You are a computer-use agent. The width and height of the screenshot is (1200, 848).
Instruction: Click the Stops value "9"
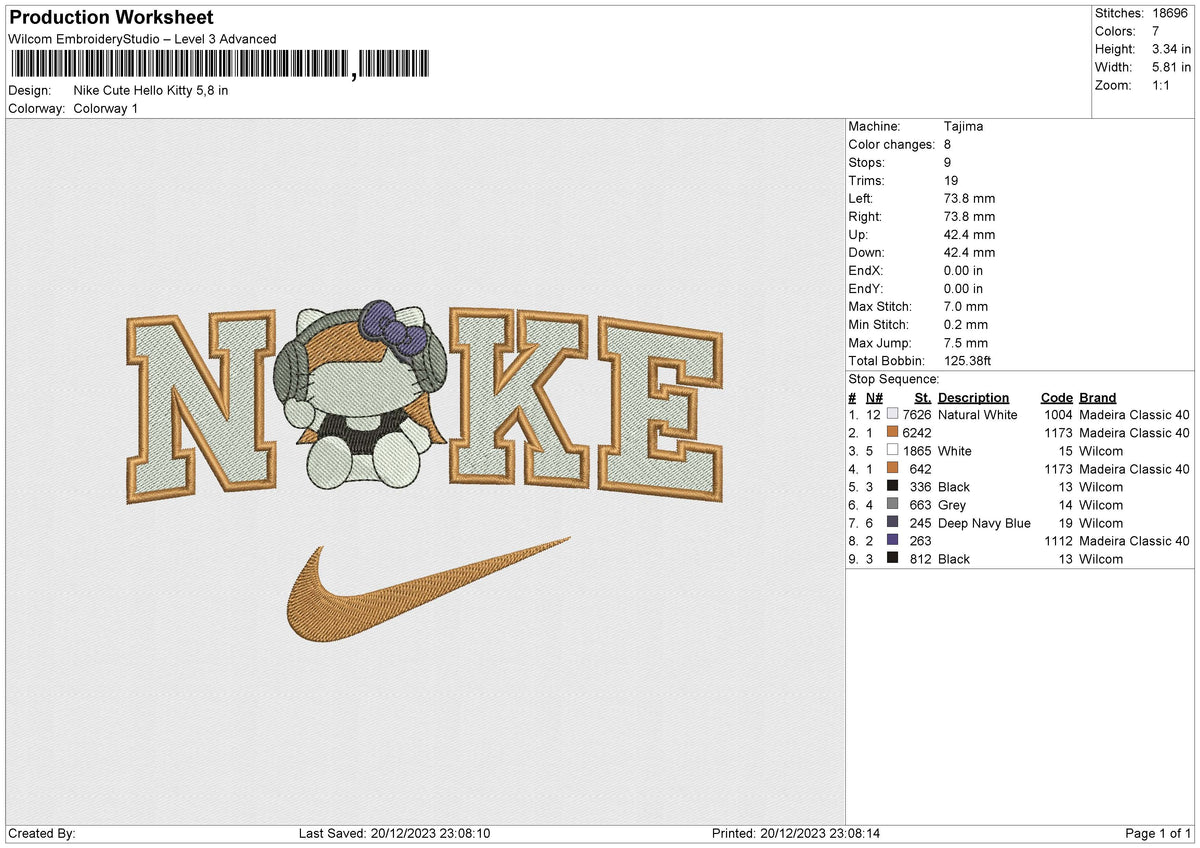point(947,163)
